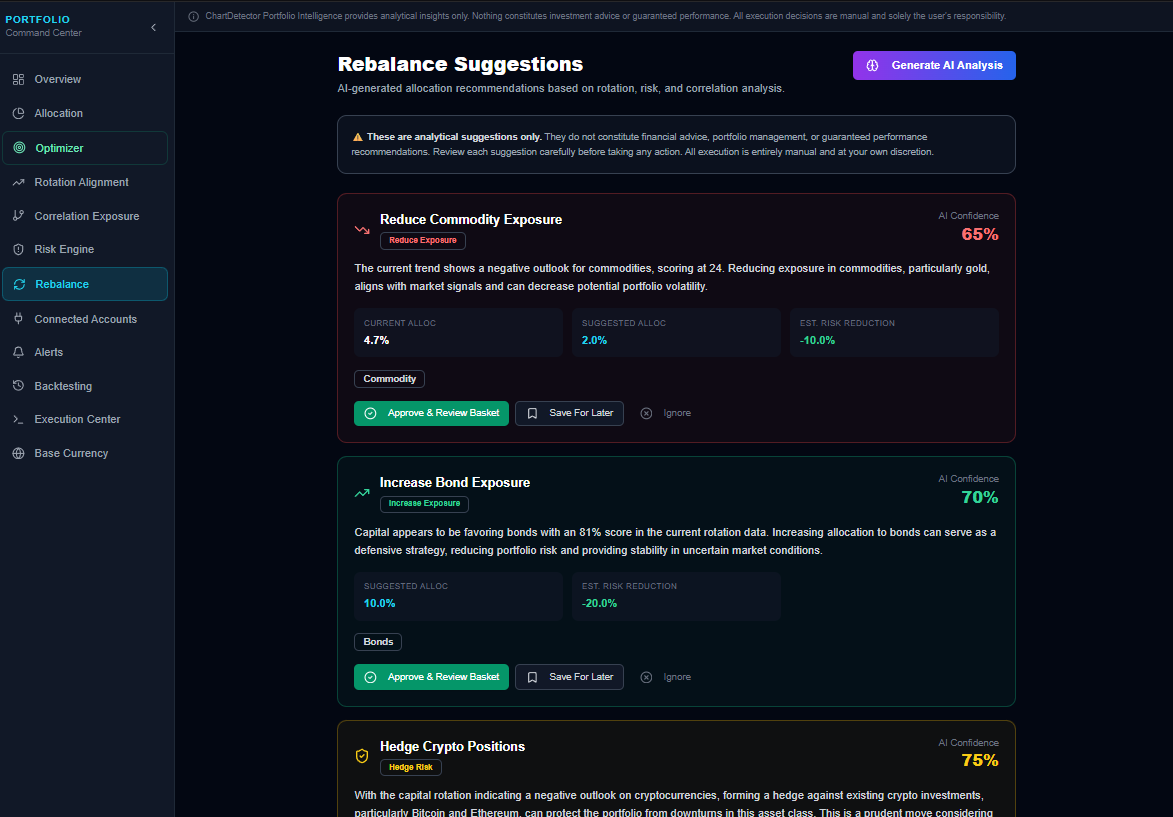The height and width of the screenshot is (817, 1173).
Task: Click the Connected Accounts plug icon
Action: (x=19, y=319)
